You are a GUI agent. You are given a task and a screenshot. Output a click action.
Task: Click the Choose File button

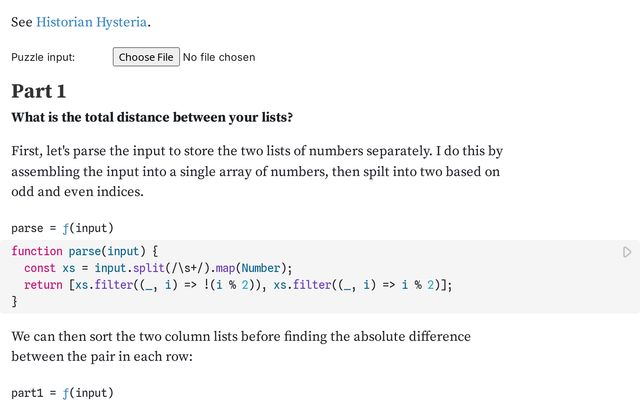[x=146, y=57]
